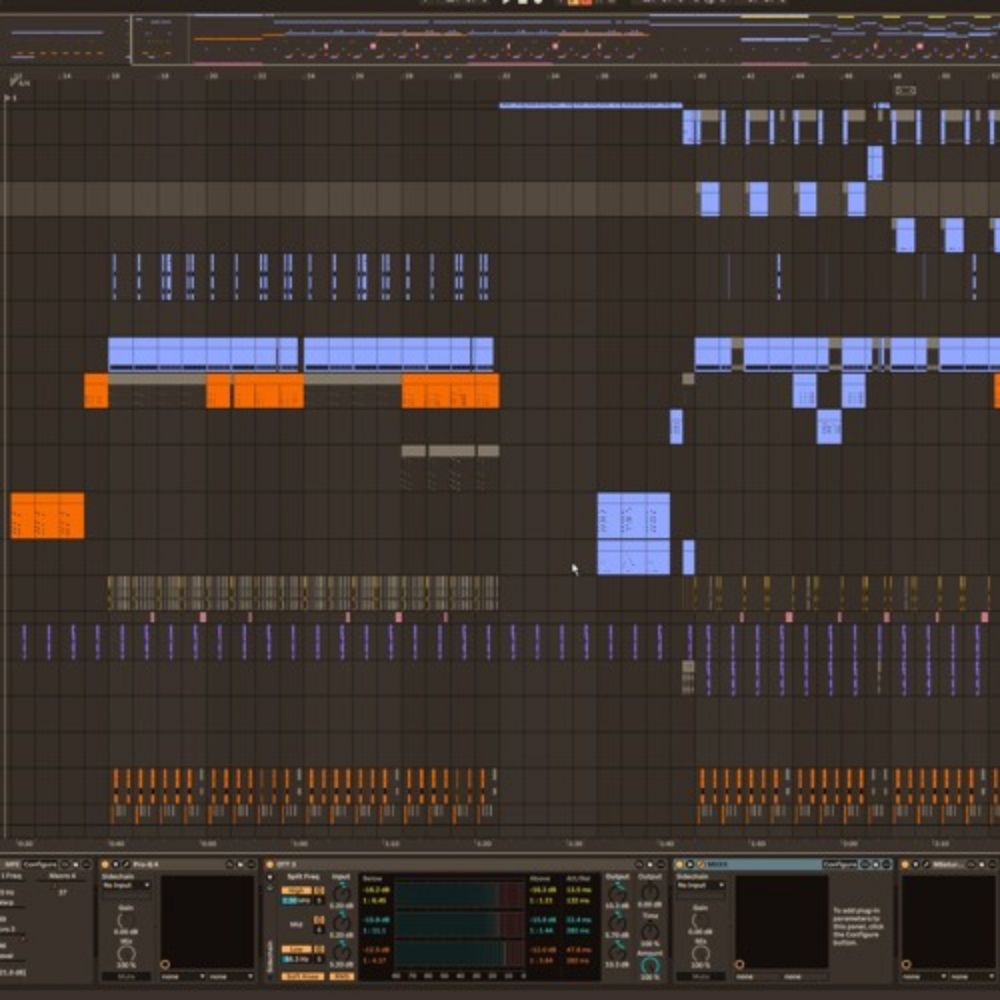Image resolution: width=1000 pixels, height=1000 pixels.
Task: Click the Pro-Q 4 Gain knob
Action: click(x=125, y=920)
